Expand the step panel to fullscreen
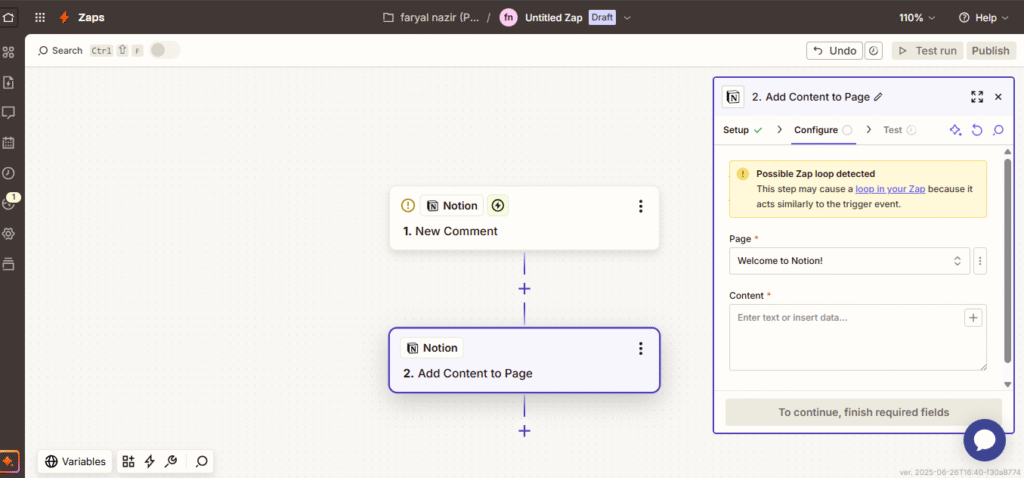This screenshot has width=1024, height=478. 977,97
